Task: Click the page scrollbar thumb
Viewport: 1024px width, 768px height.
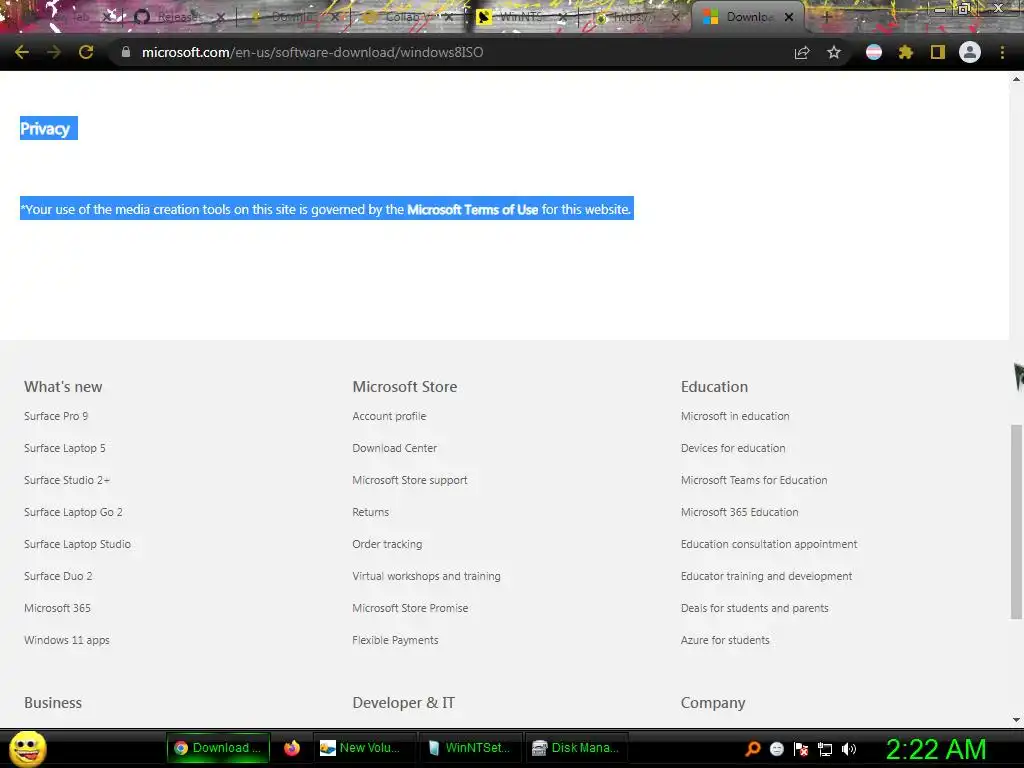Action: (x=1016, y=521)
